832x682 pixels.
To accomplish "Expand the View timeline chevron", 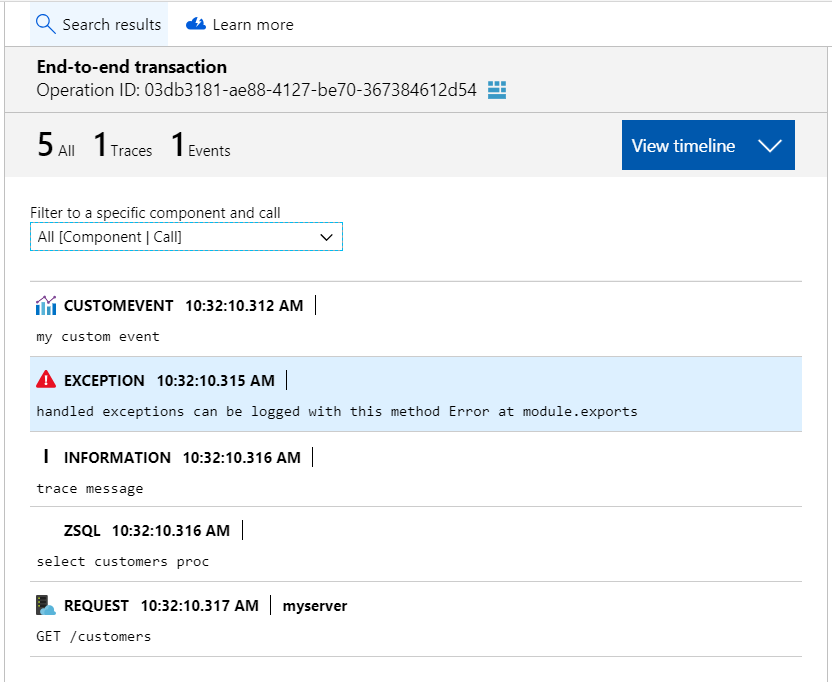I will tap(770, 145).
